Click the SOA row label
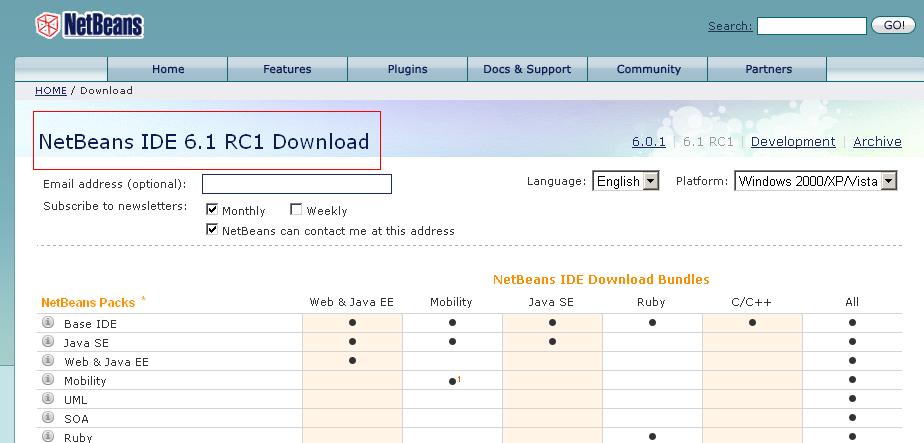This screenshot has height=443, width=924. 76,419
